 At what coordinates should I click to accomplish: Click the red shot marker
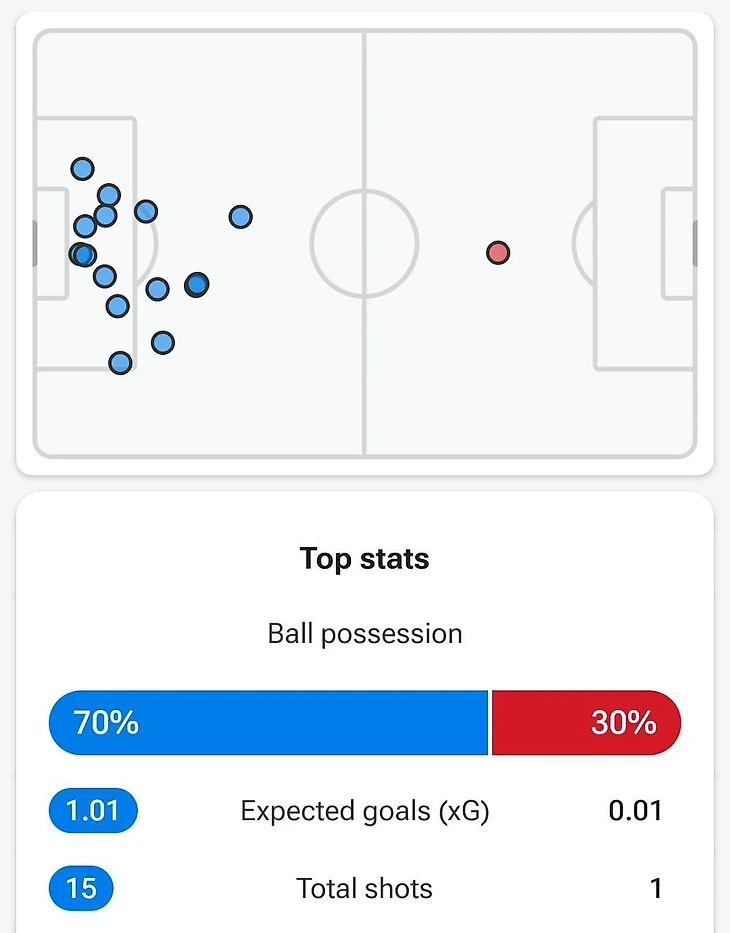coord(498,252)
